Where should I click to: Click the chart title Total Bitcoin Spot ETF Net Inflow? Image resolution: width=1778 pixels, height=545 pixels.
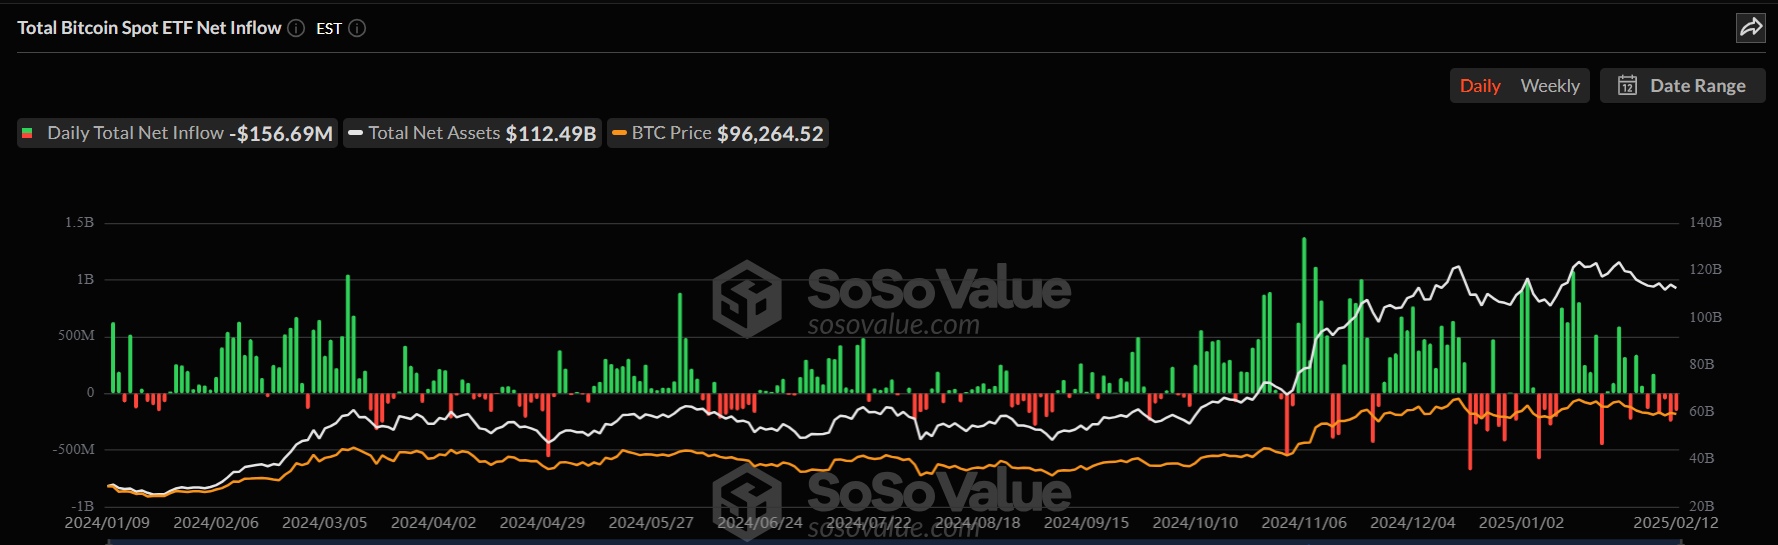pos(149,28)
